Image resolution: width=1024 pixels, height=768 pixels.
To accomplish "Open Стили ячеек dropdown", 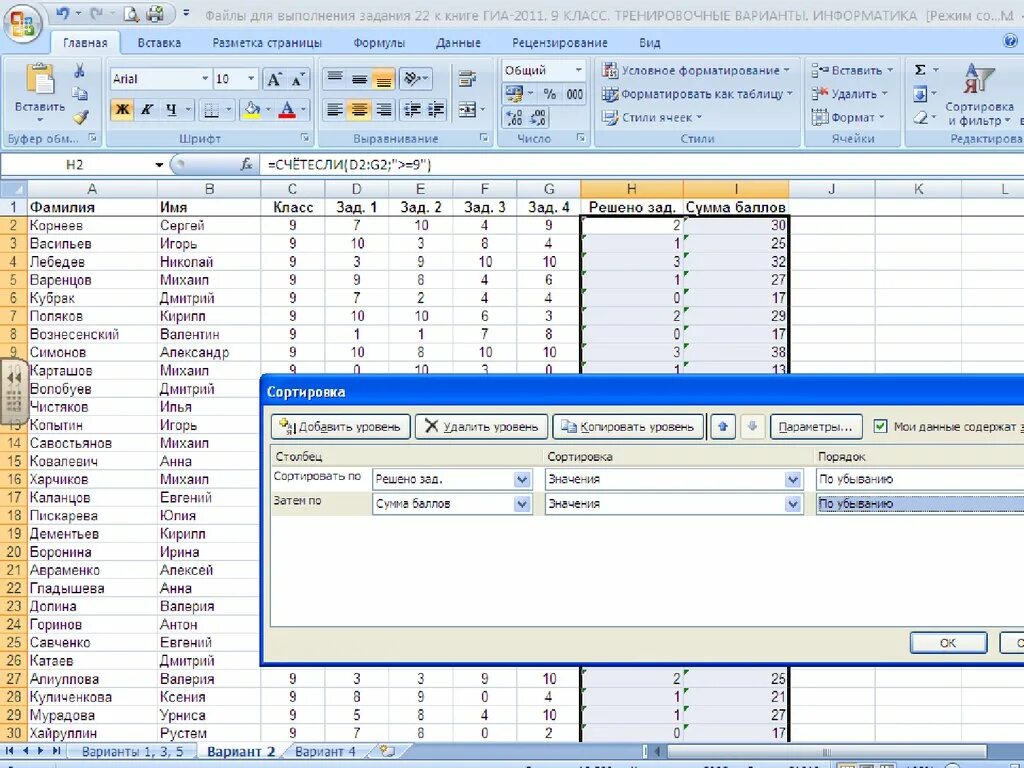I will pos(652,118).
